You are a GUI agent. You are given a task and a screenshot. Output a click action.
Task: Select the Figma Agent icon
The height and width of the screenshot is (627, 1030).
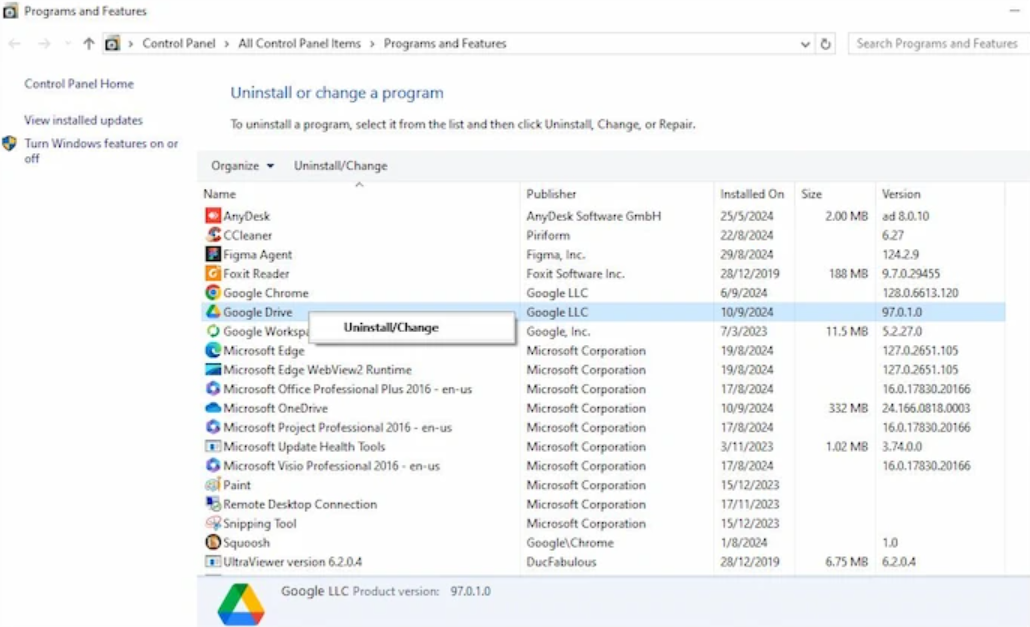coord(213,254)
